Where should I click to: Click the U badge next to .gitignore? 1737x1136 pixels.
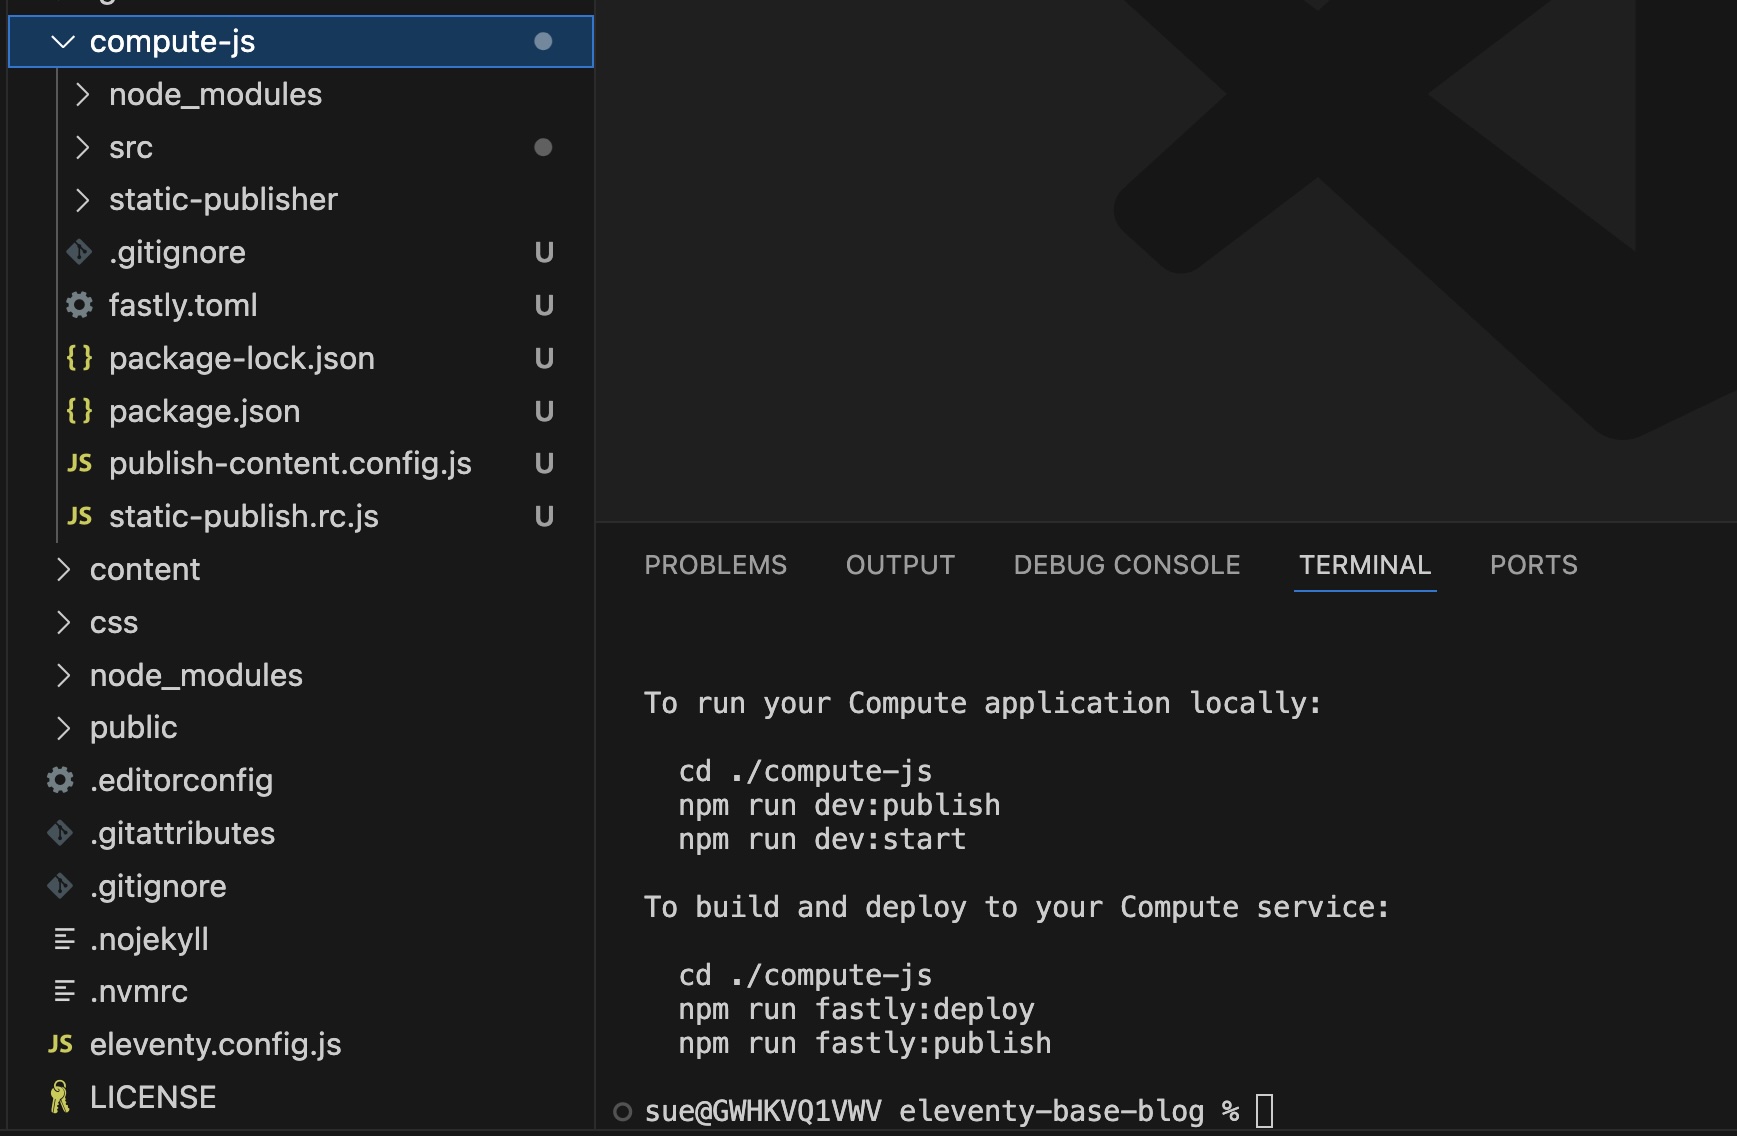tap(545, 252)
